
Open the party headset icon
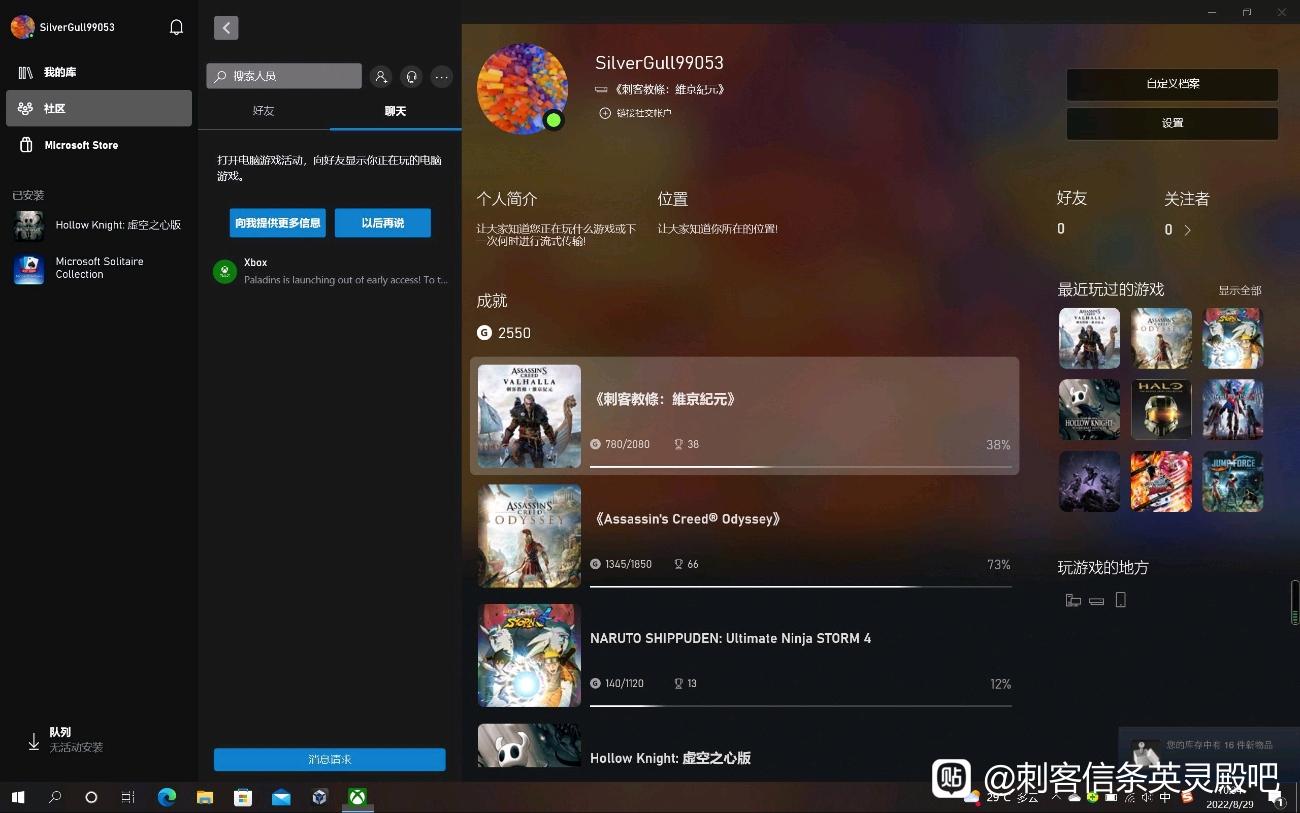(x=411, y=76)
